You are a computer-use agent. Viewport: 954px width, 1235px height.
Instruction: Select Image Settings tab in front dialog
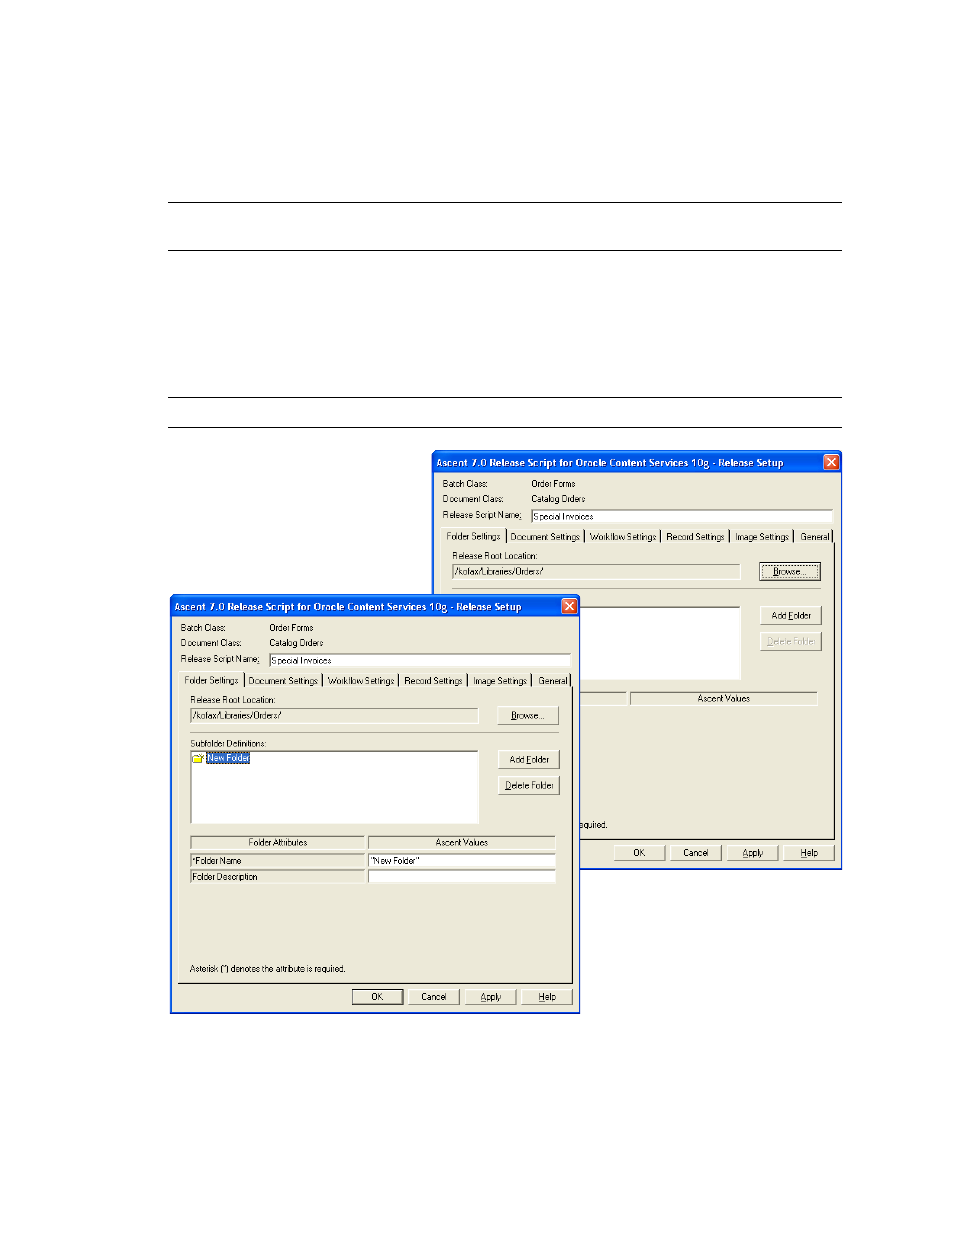coord(499,681)
